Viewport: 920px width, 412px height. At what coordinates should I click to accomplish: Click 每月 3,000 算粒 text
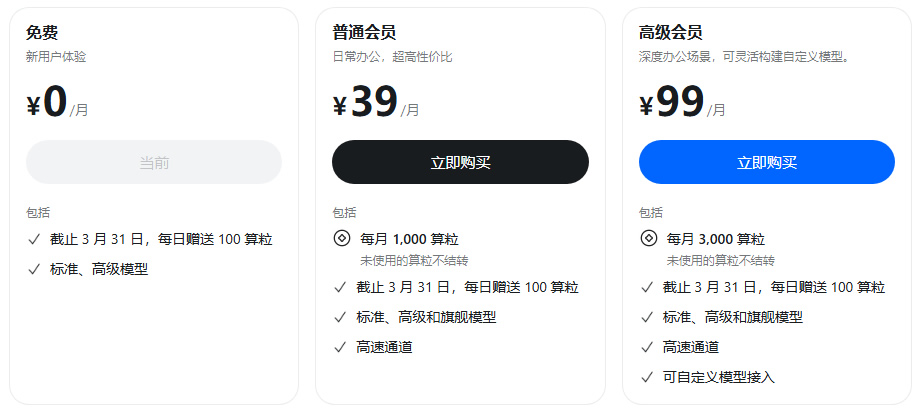tap(716, 239)
